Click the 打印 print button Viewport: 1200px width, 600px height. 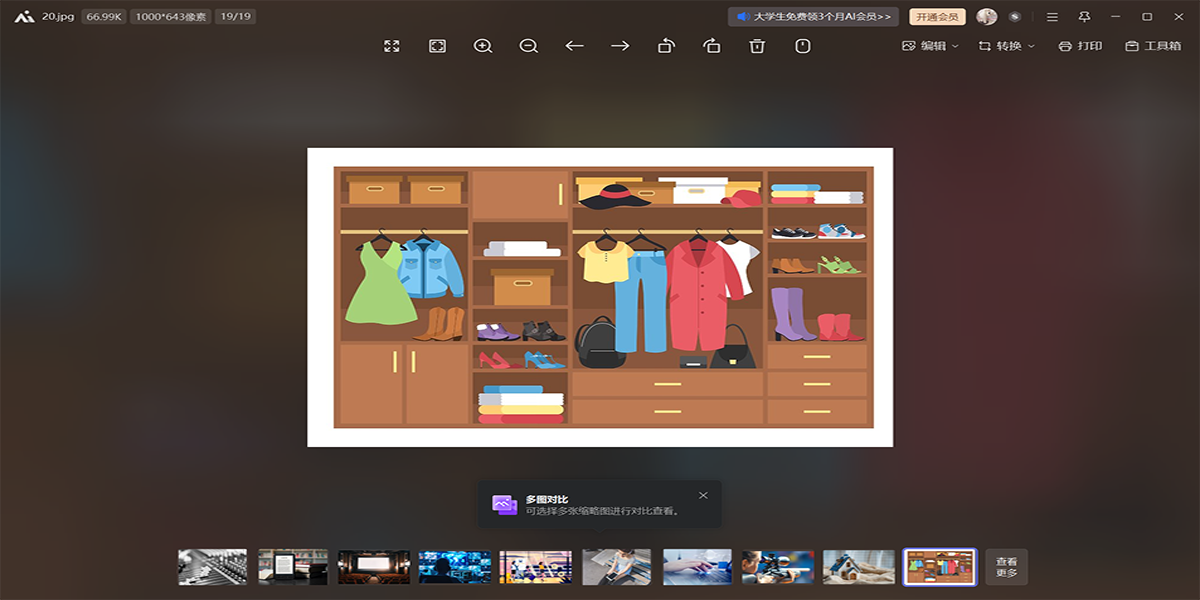(1081, 46)
